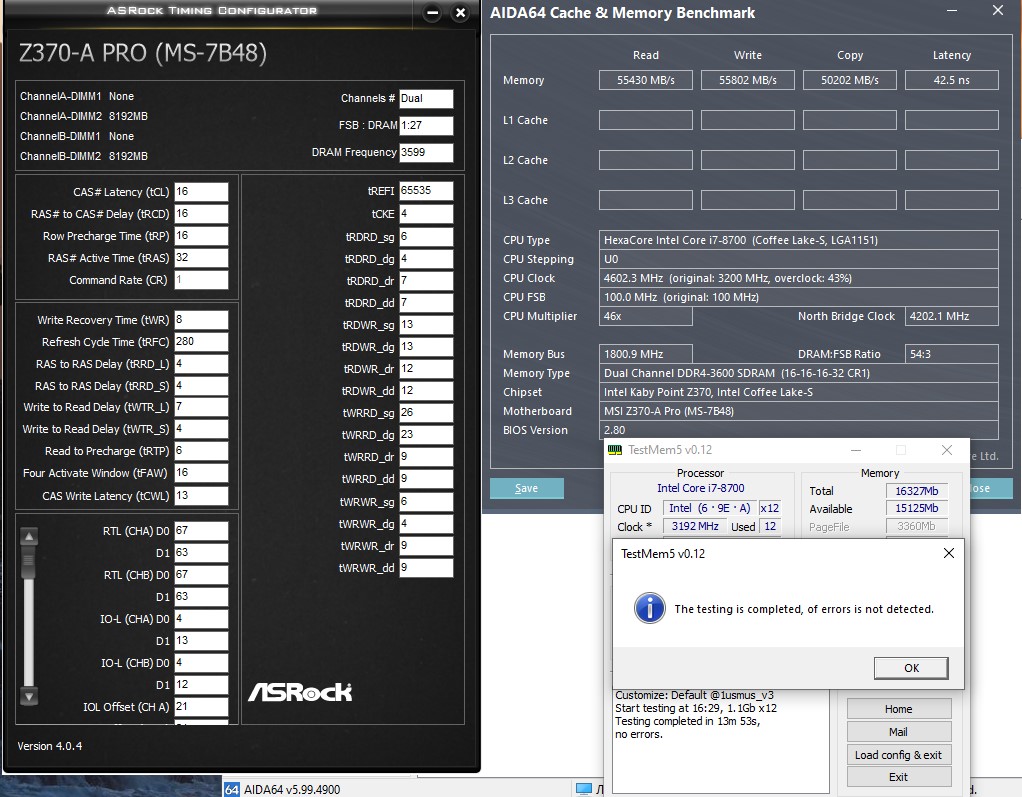Click the Memory Copy 50202 MB/s value

click(850, 80)
